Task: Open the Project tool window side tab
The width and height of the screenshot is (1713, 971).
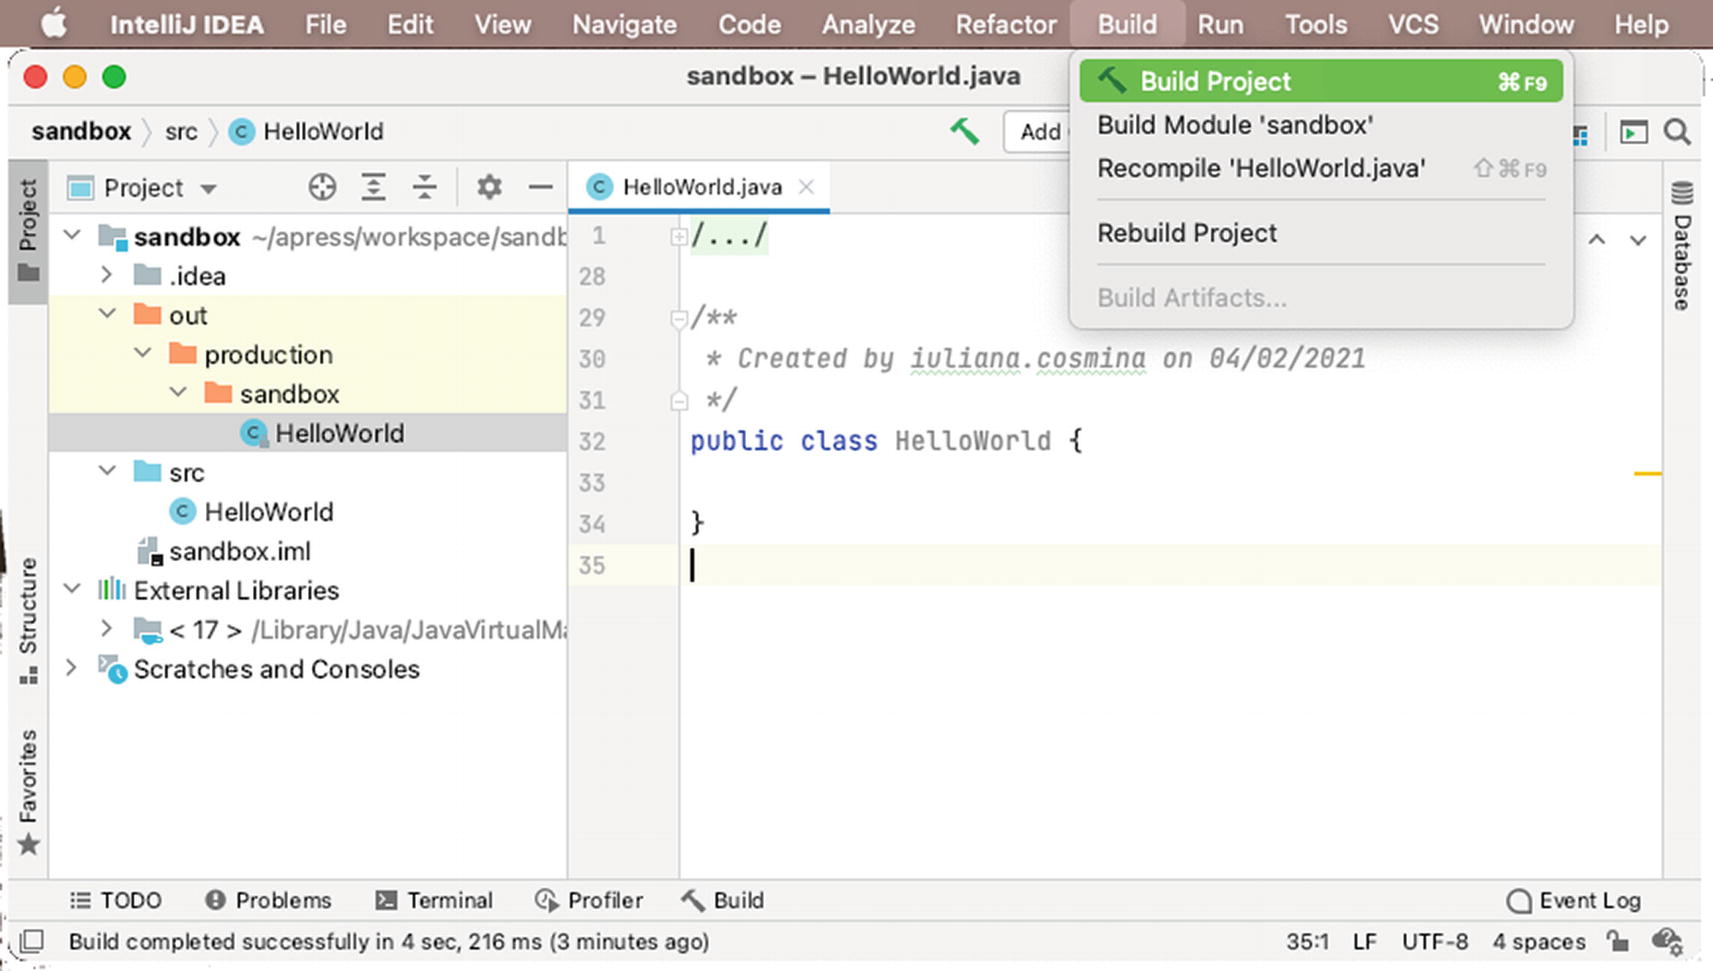Action: [x=28, y=230]
